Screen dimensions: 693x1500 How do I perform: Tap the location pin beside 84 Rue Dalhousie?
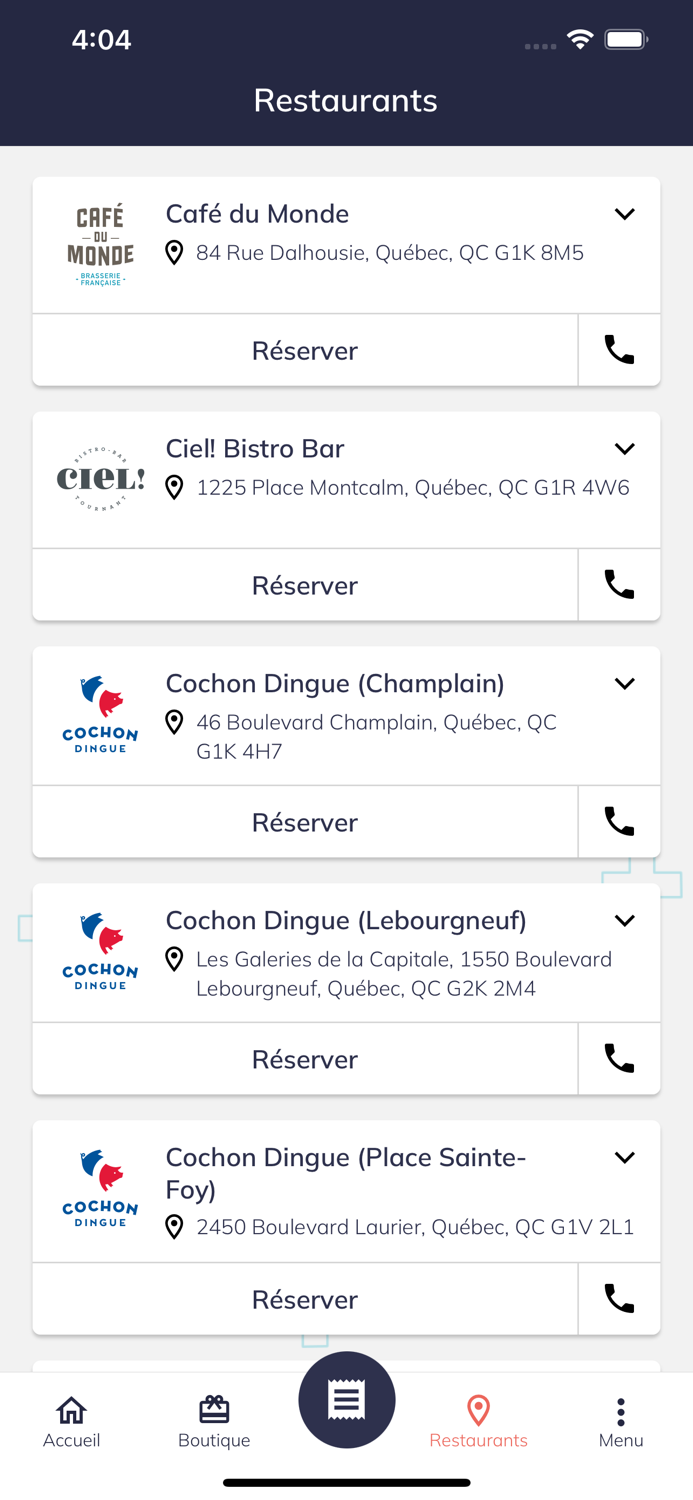175,253
